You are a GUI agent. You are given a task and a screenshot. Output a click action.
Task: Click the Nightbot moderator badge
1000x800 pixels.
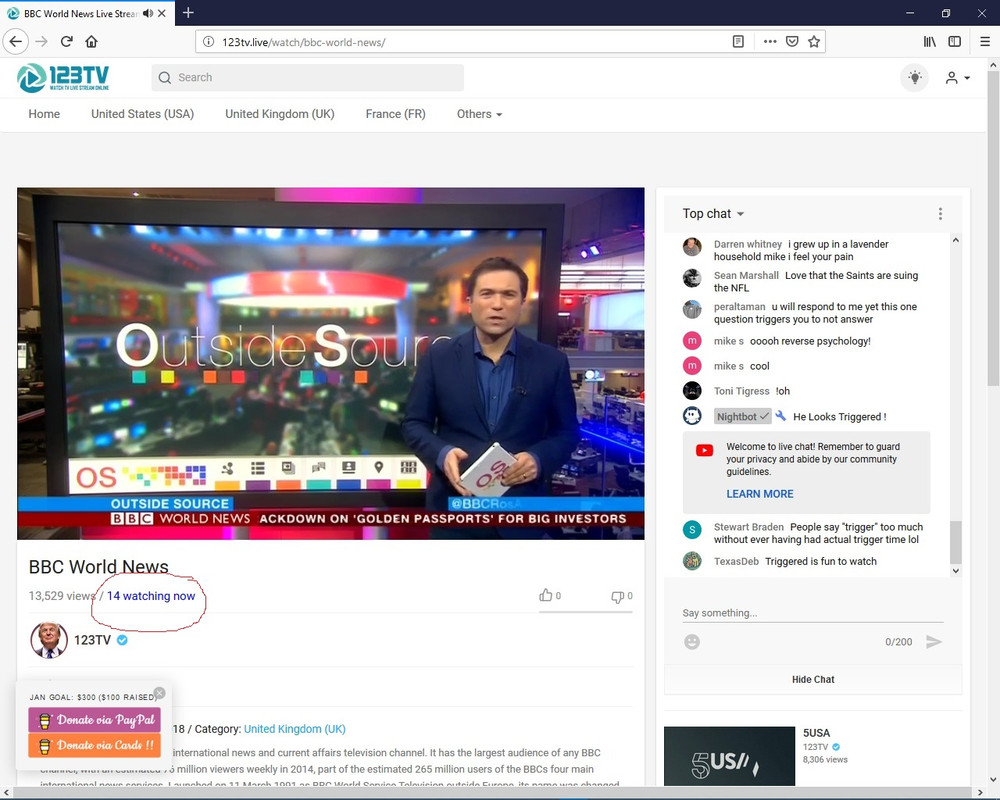click(743, 417)
